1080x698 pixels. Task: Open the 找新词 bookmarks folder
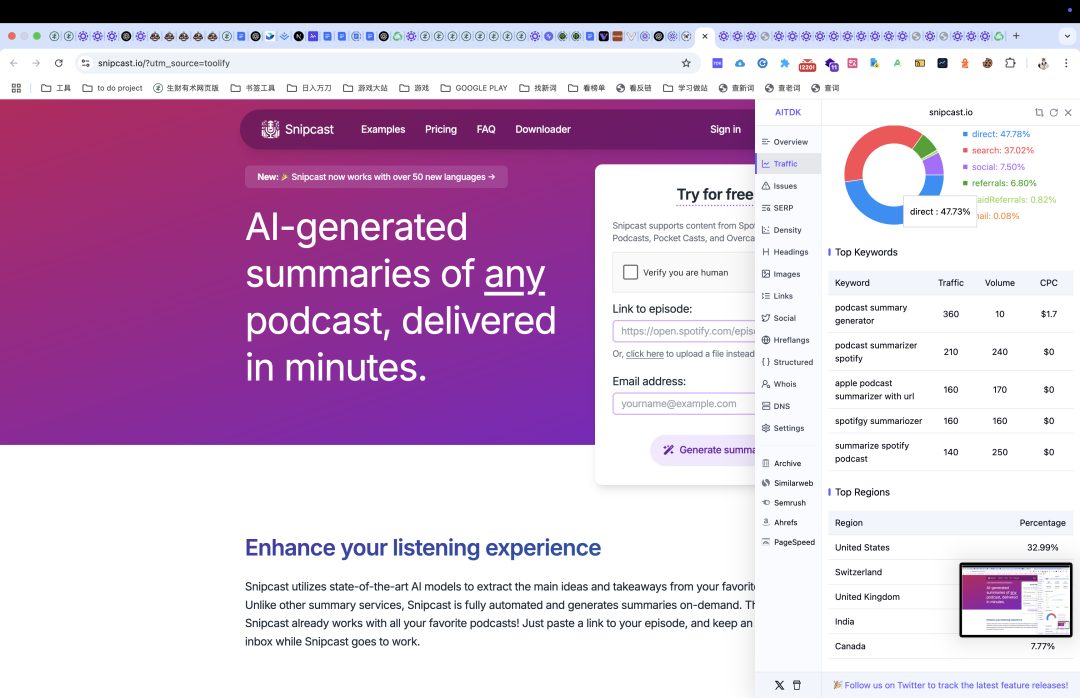pyautogui.click(x=537, y=88)
